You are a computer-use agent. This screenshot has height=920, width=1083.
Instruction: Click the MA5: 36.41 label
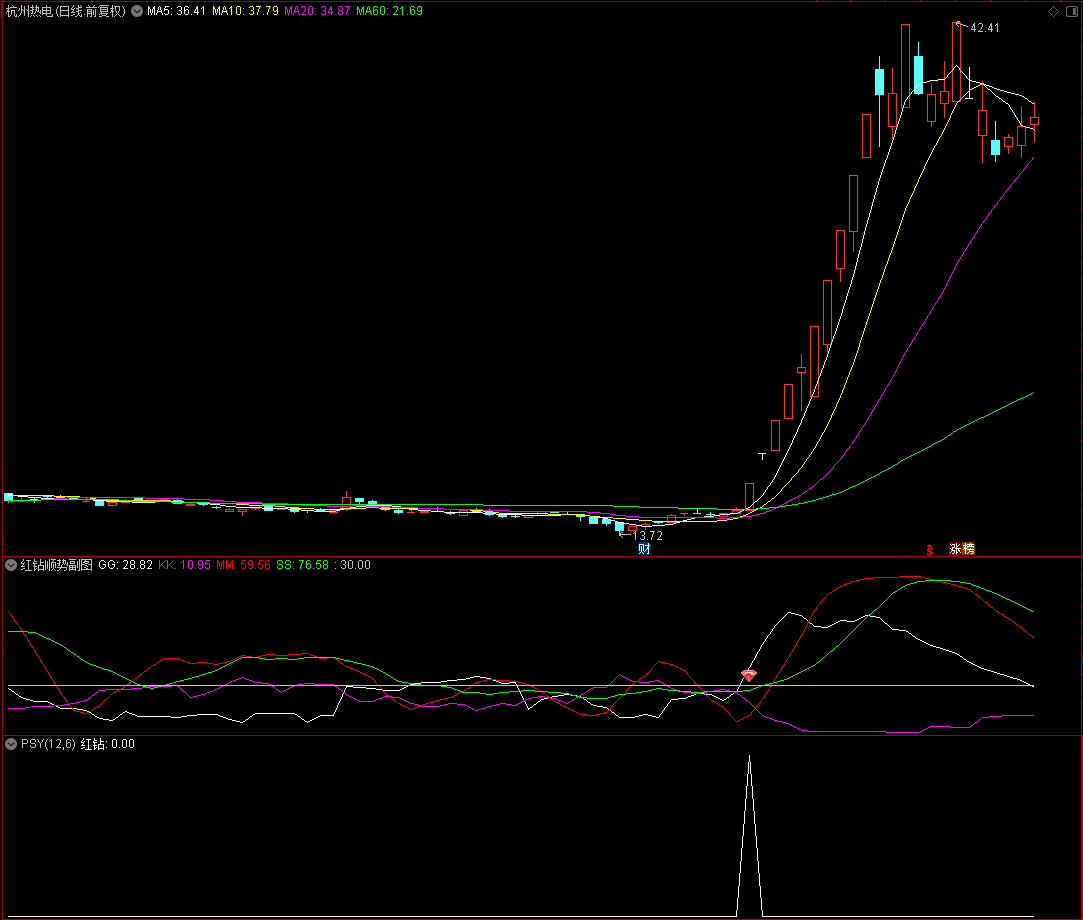[x=176, y=11]
